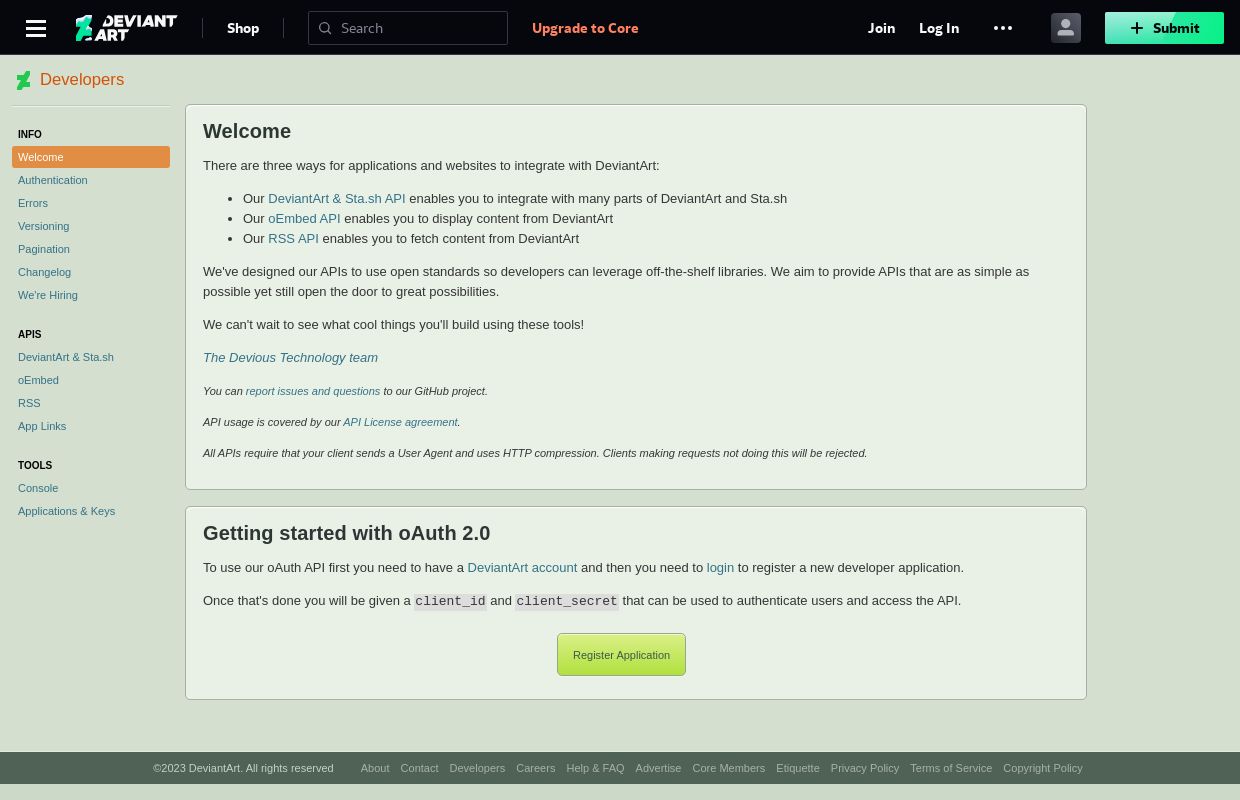Image resolution: width=1240 pixels, height=800 pixels.
Task: Click the search magnifier icon
Action: click(325, 28)
